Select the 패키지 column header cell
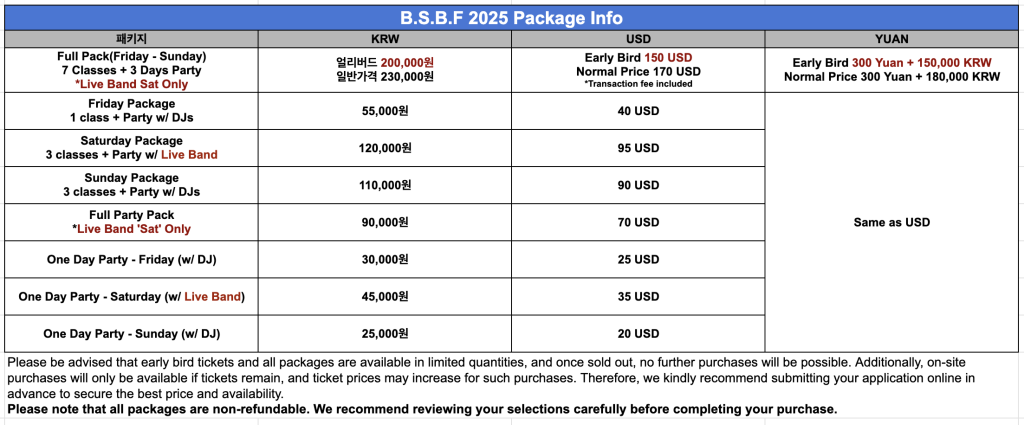Viewport: 1024px width, 425px height. coord(131,38)
